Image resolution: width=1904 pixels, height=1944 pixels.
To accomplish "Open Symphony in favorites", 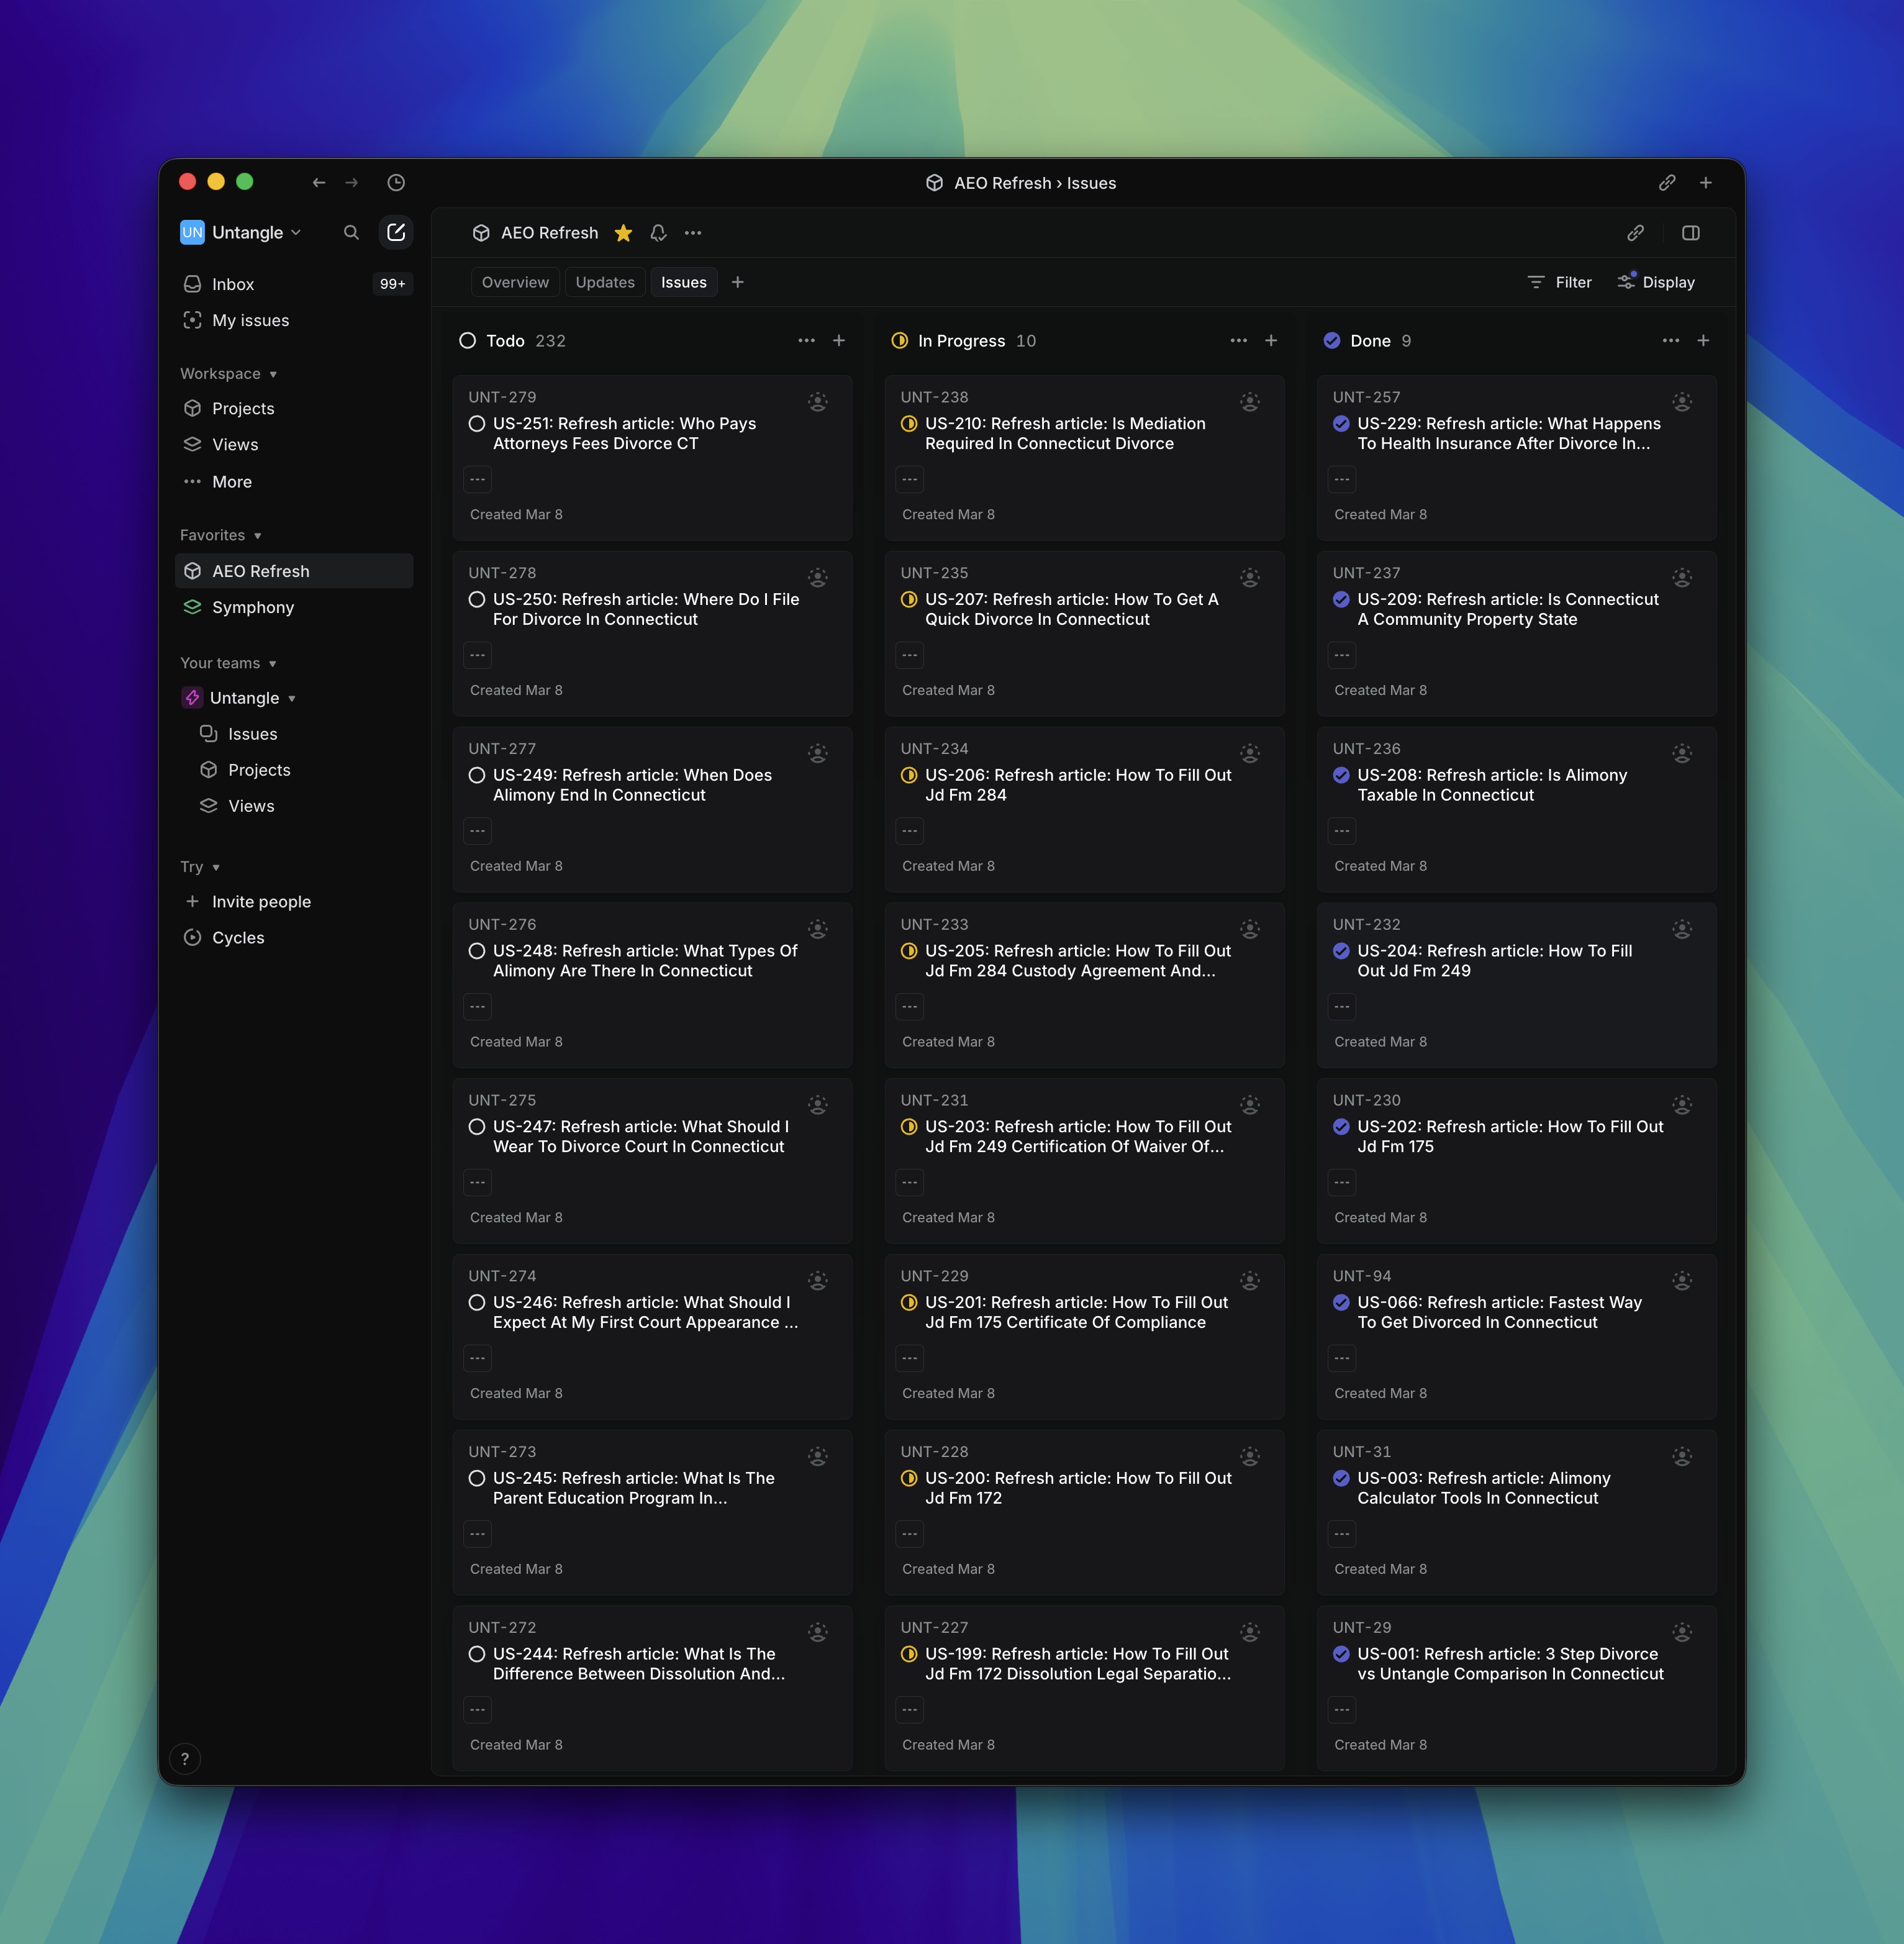I will coord(253,607).
